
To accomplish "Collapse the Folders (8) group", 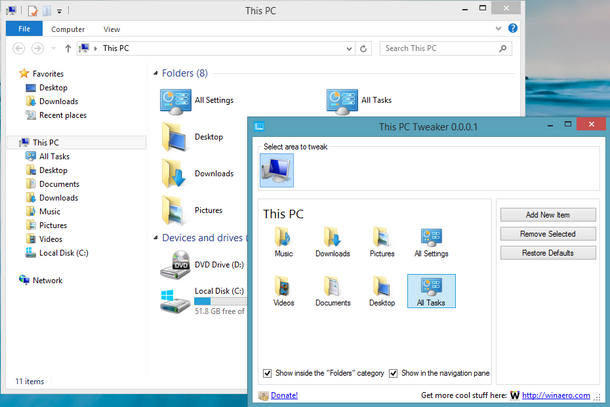I will [x=156, y=73].
